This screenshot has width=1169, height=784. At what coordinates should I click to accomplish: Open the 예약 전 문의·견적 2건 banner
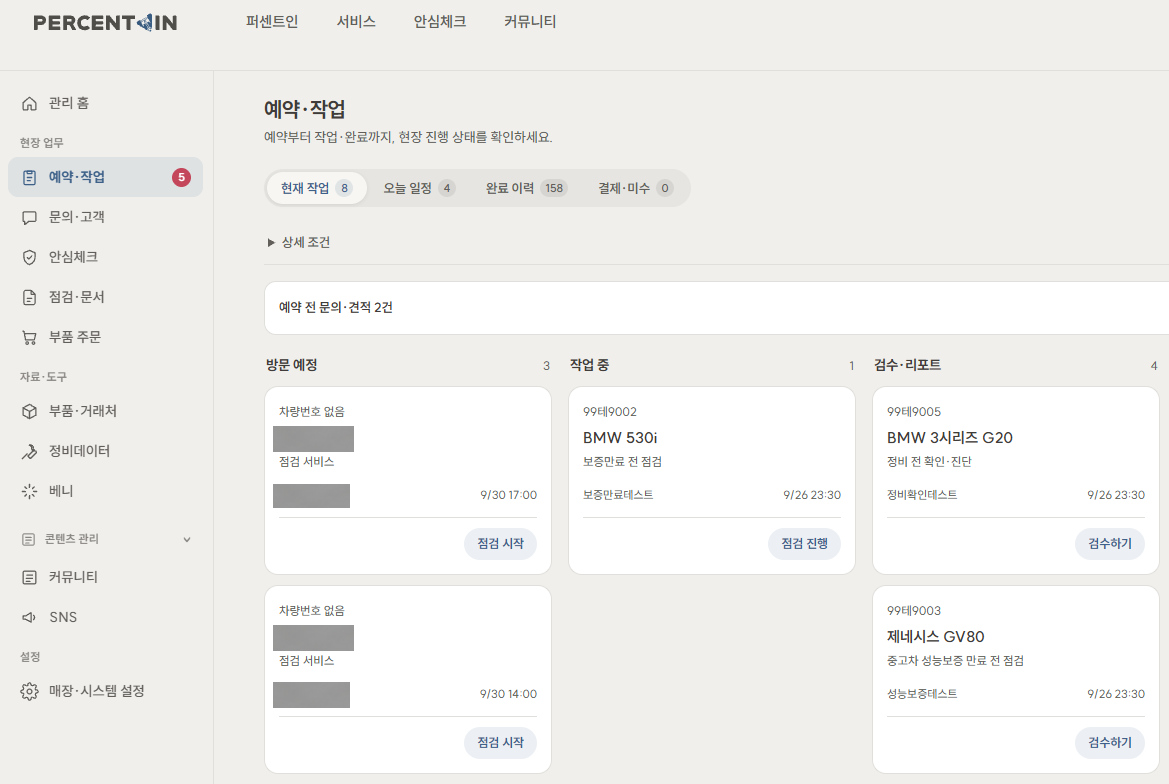click(x=716, y=308)
